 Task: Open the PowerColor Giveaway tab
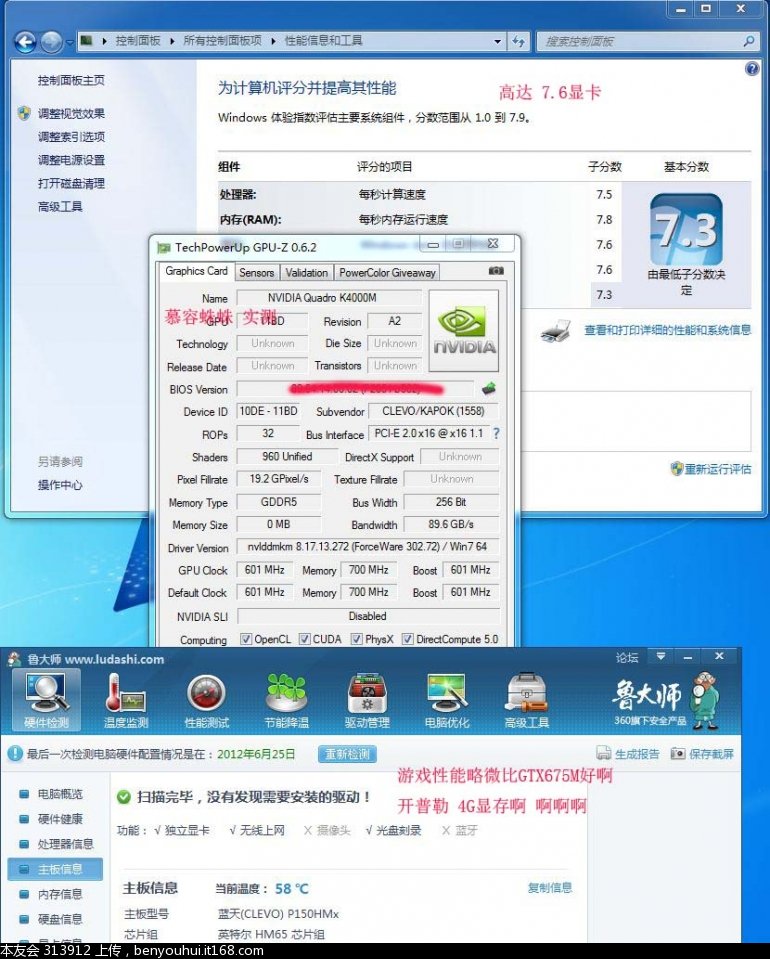387,273
